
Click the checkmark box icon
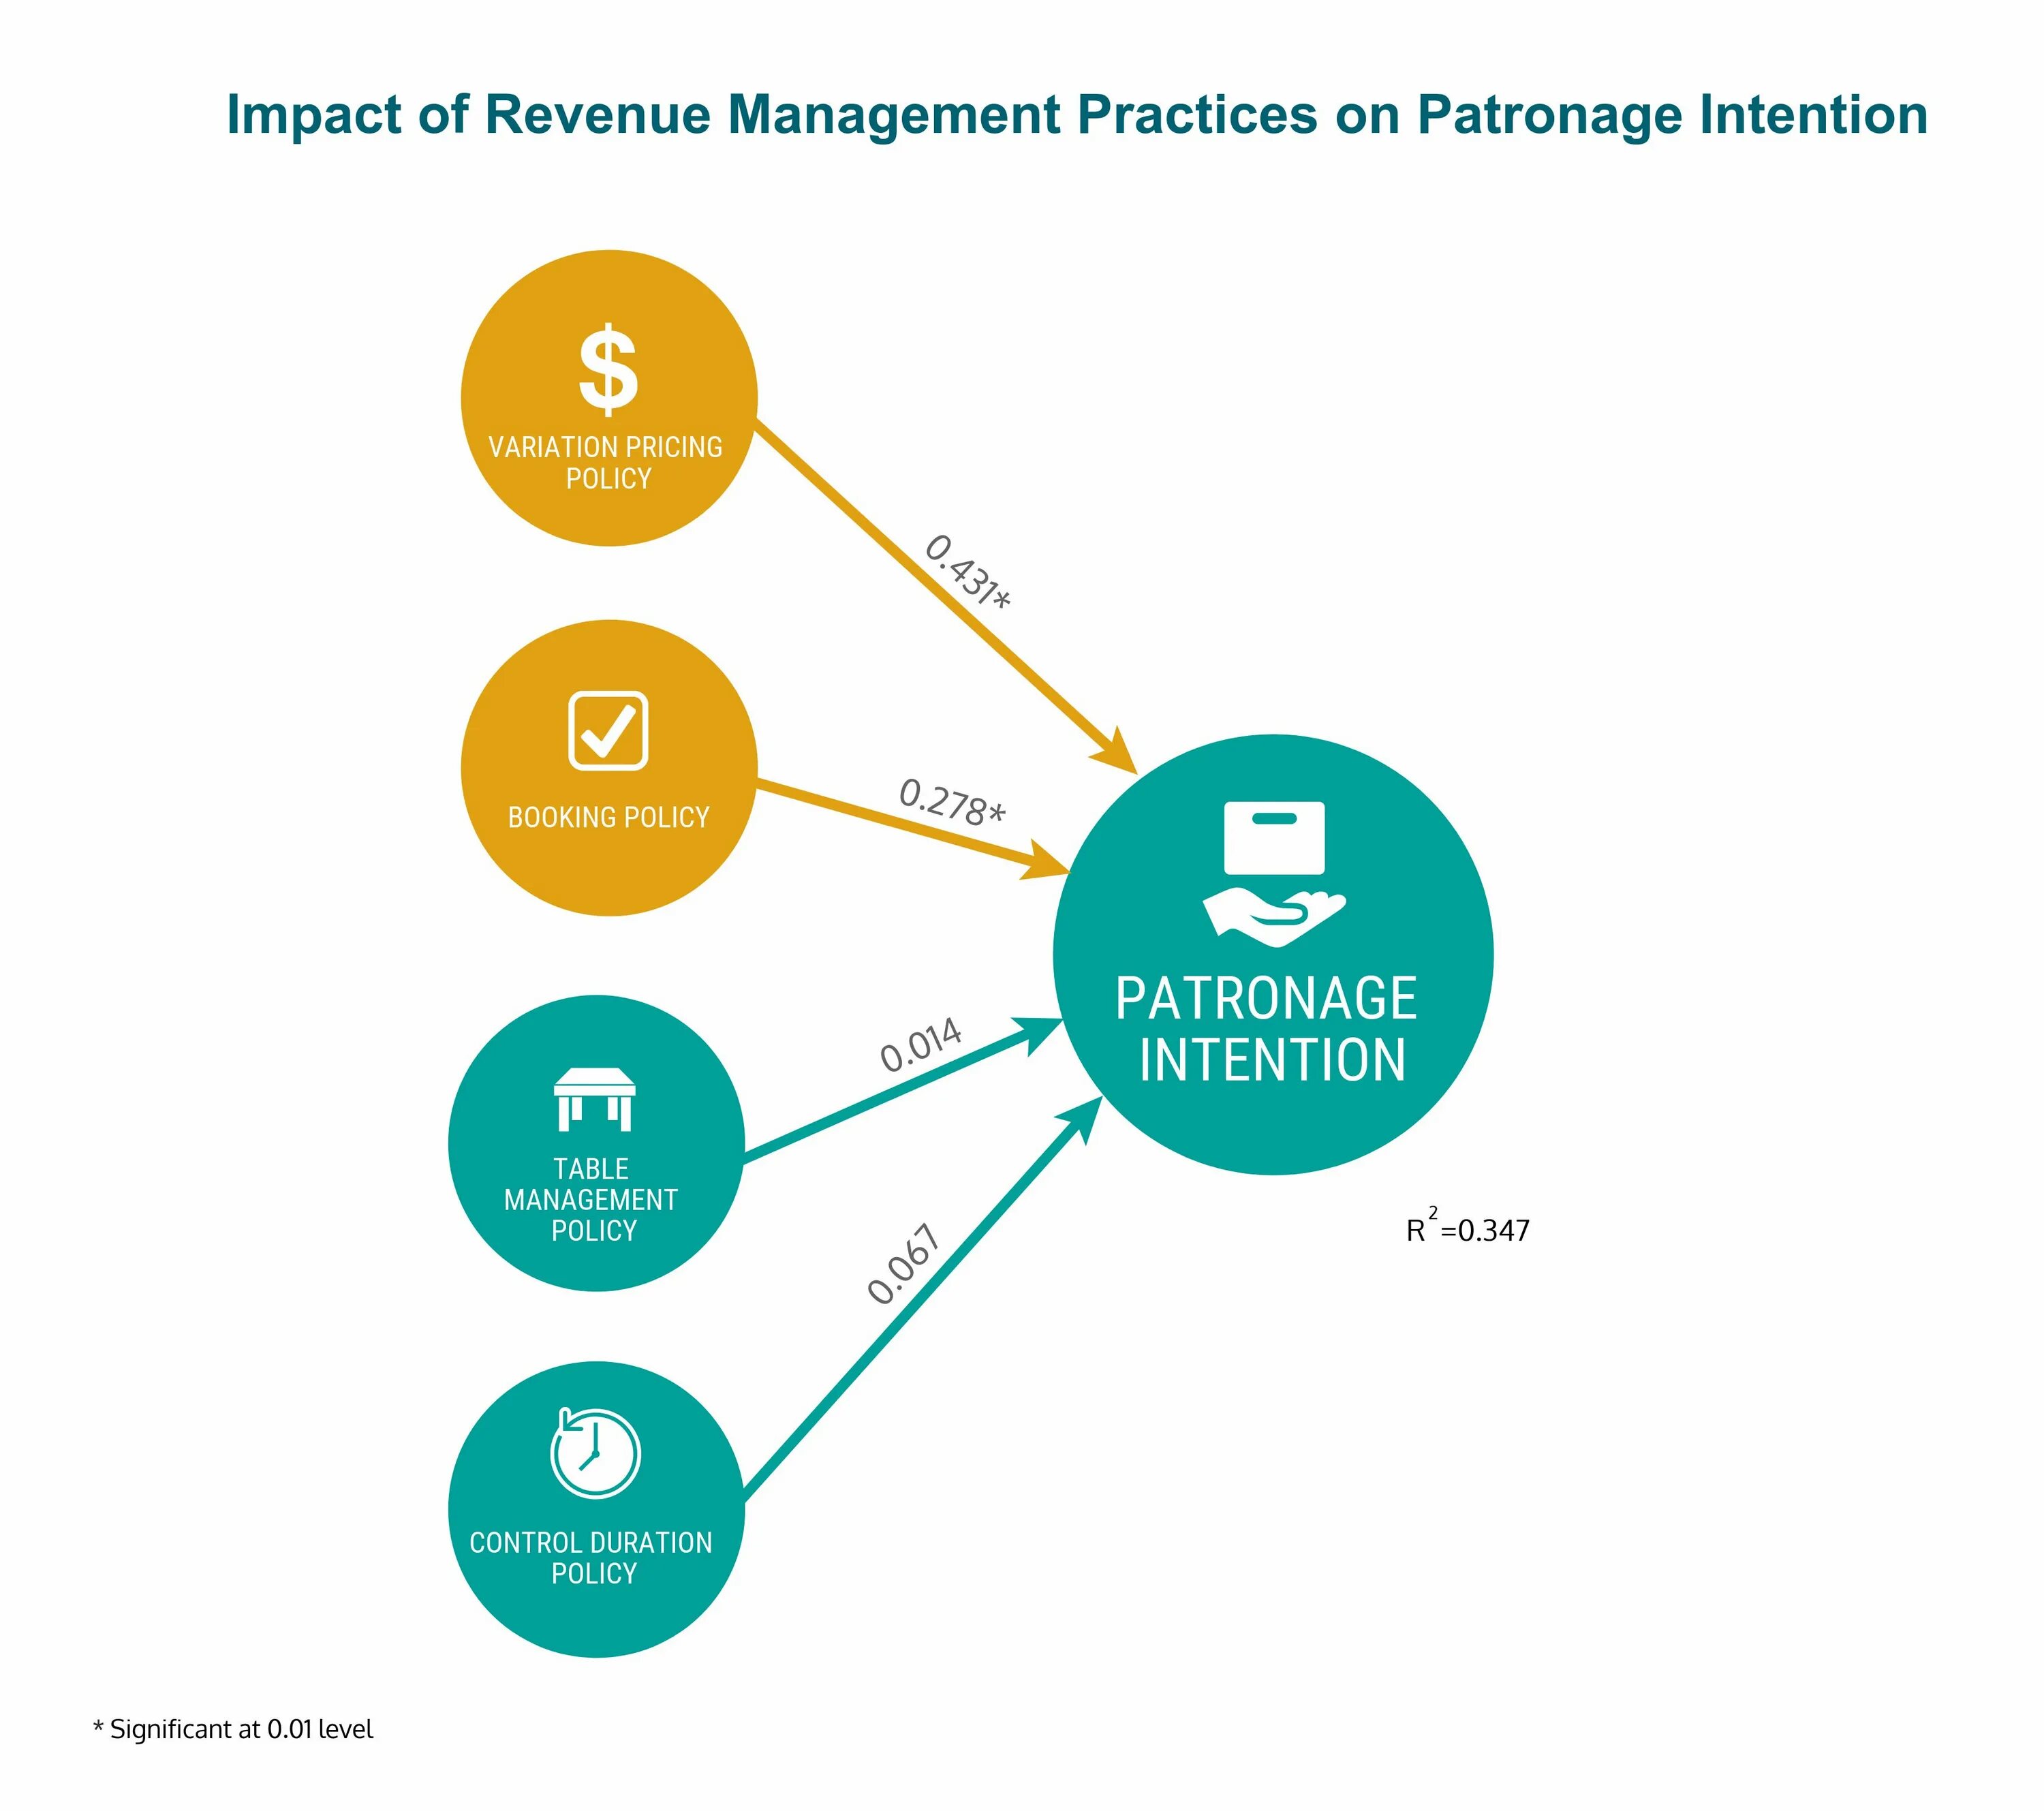tap(608, 731)
